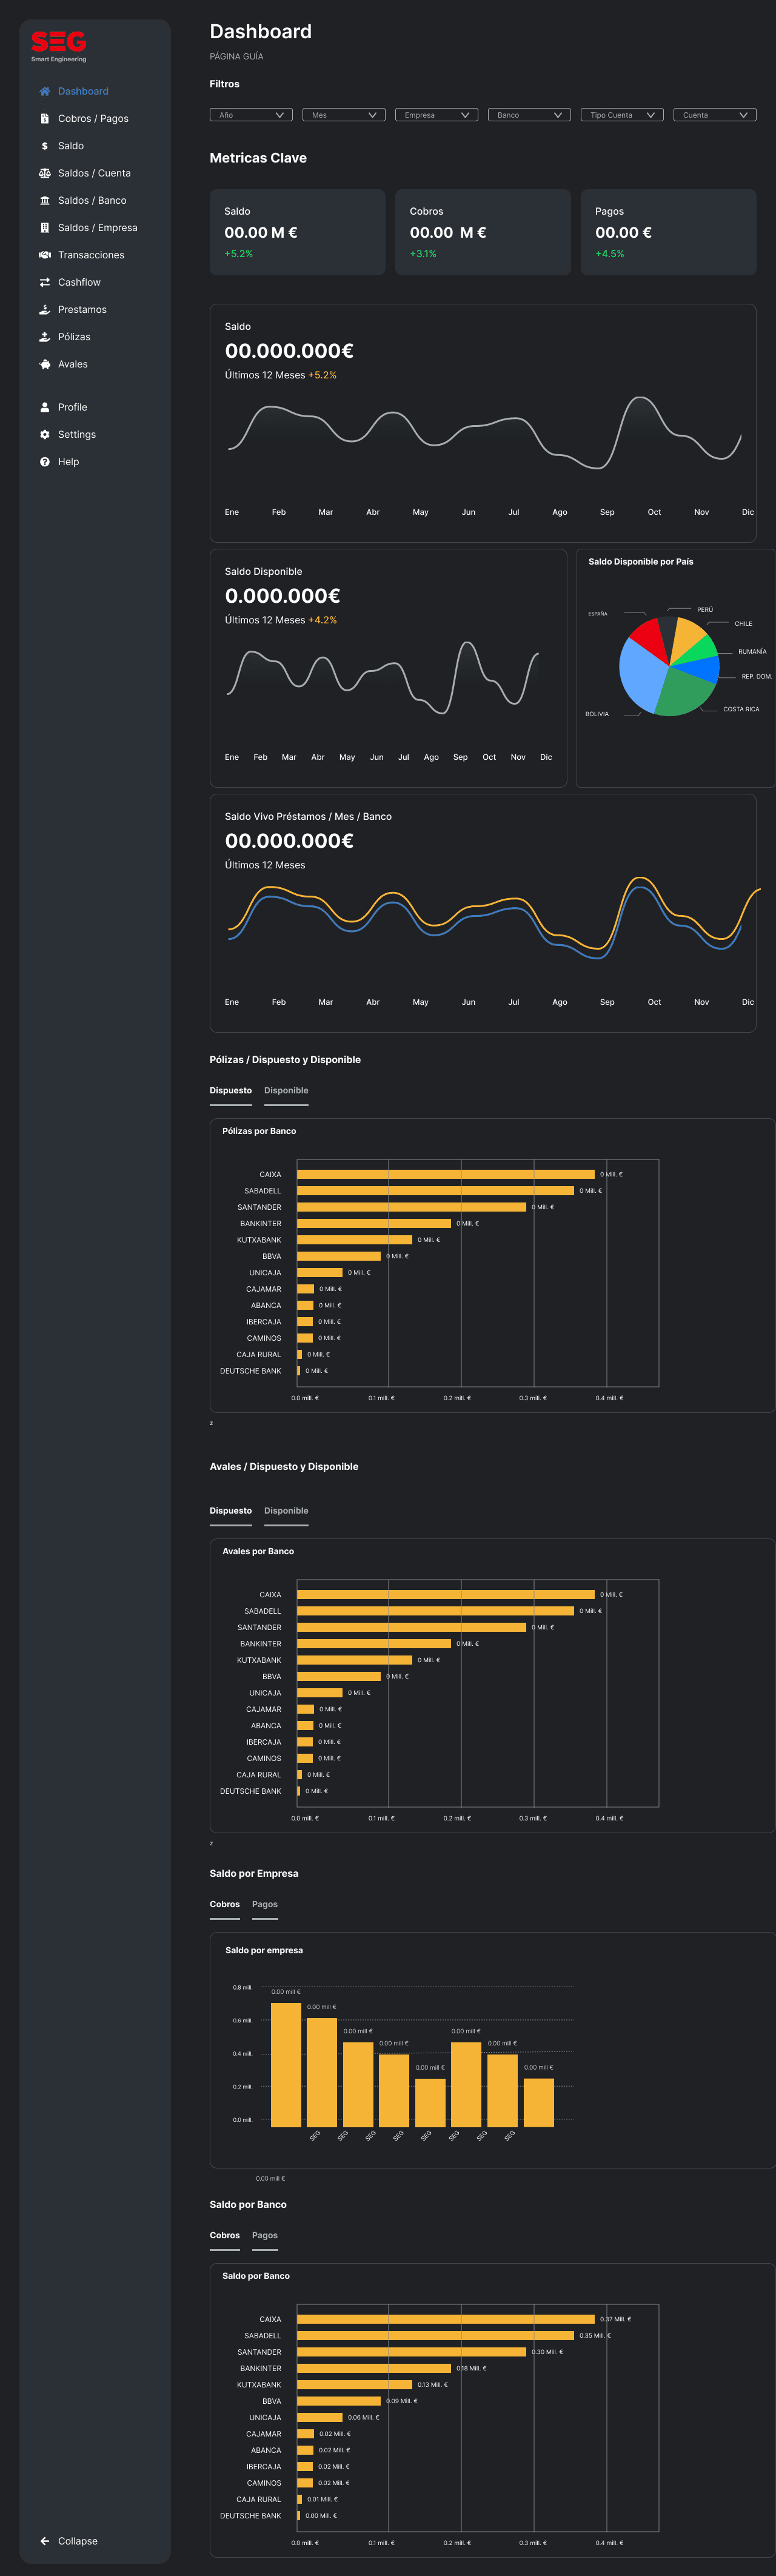Open the Banco filter dropdown
Image resolution: width=776 pixels, height=2576 pixels.
point(528,115)
